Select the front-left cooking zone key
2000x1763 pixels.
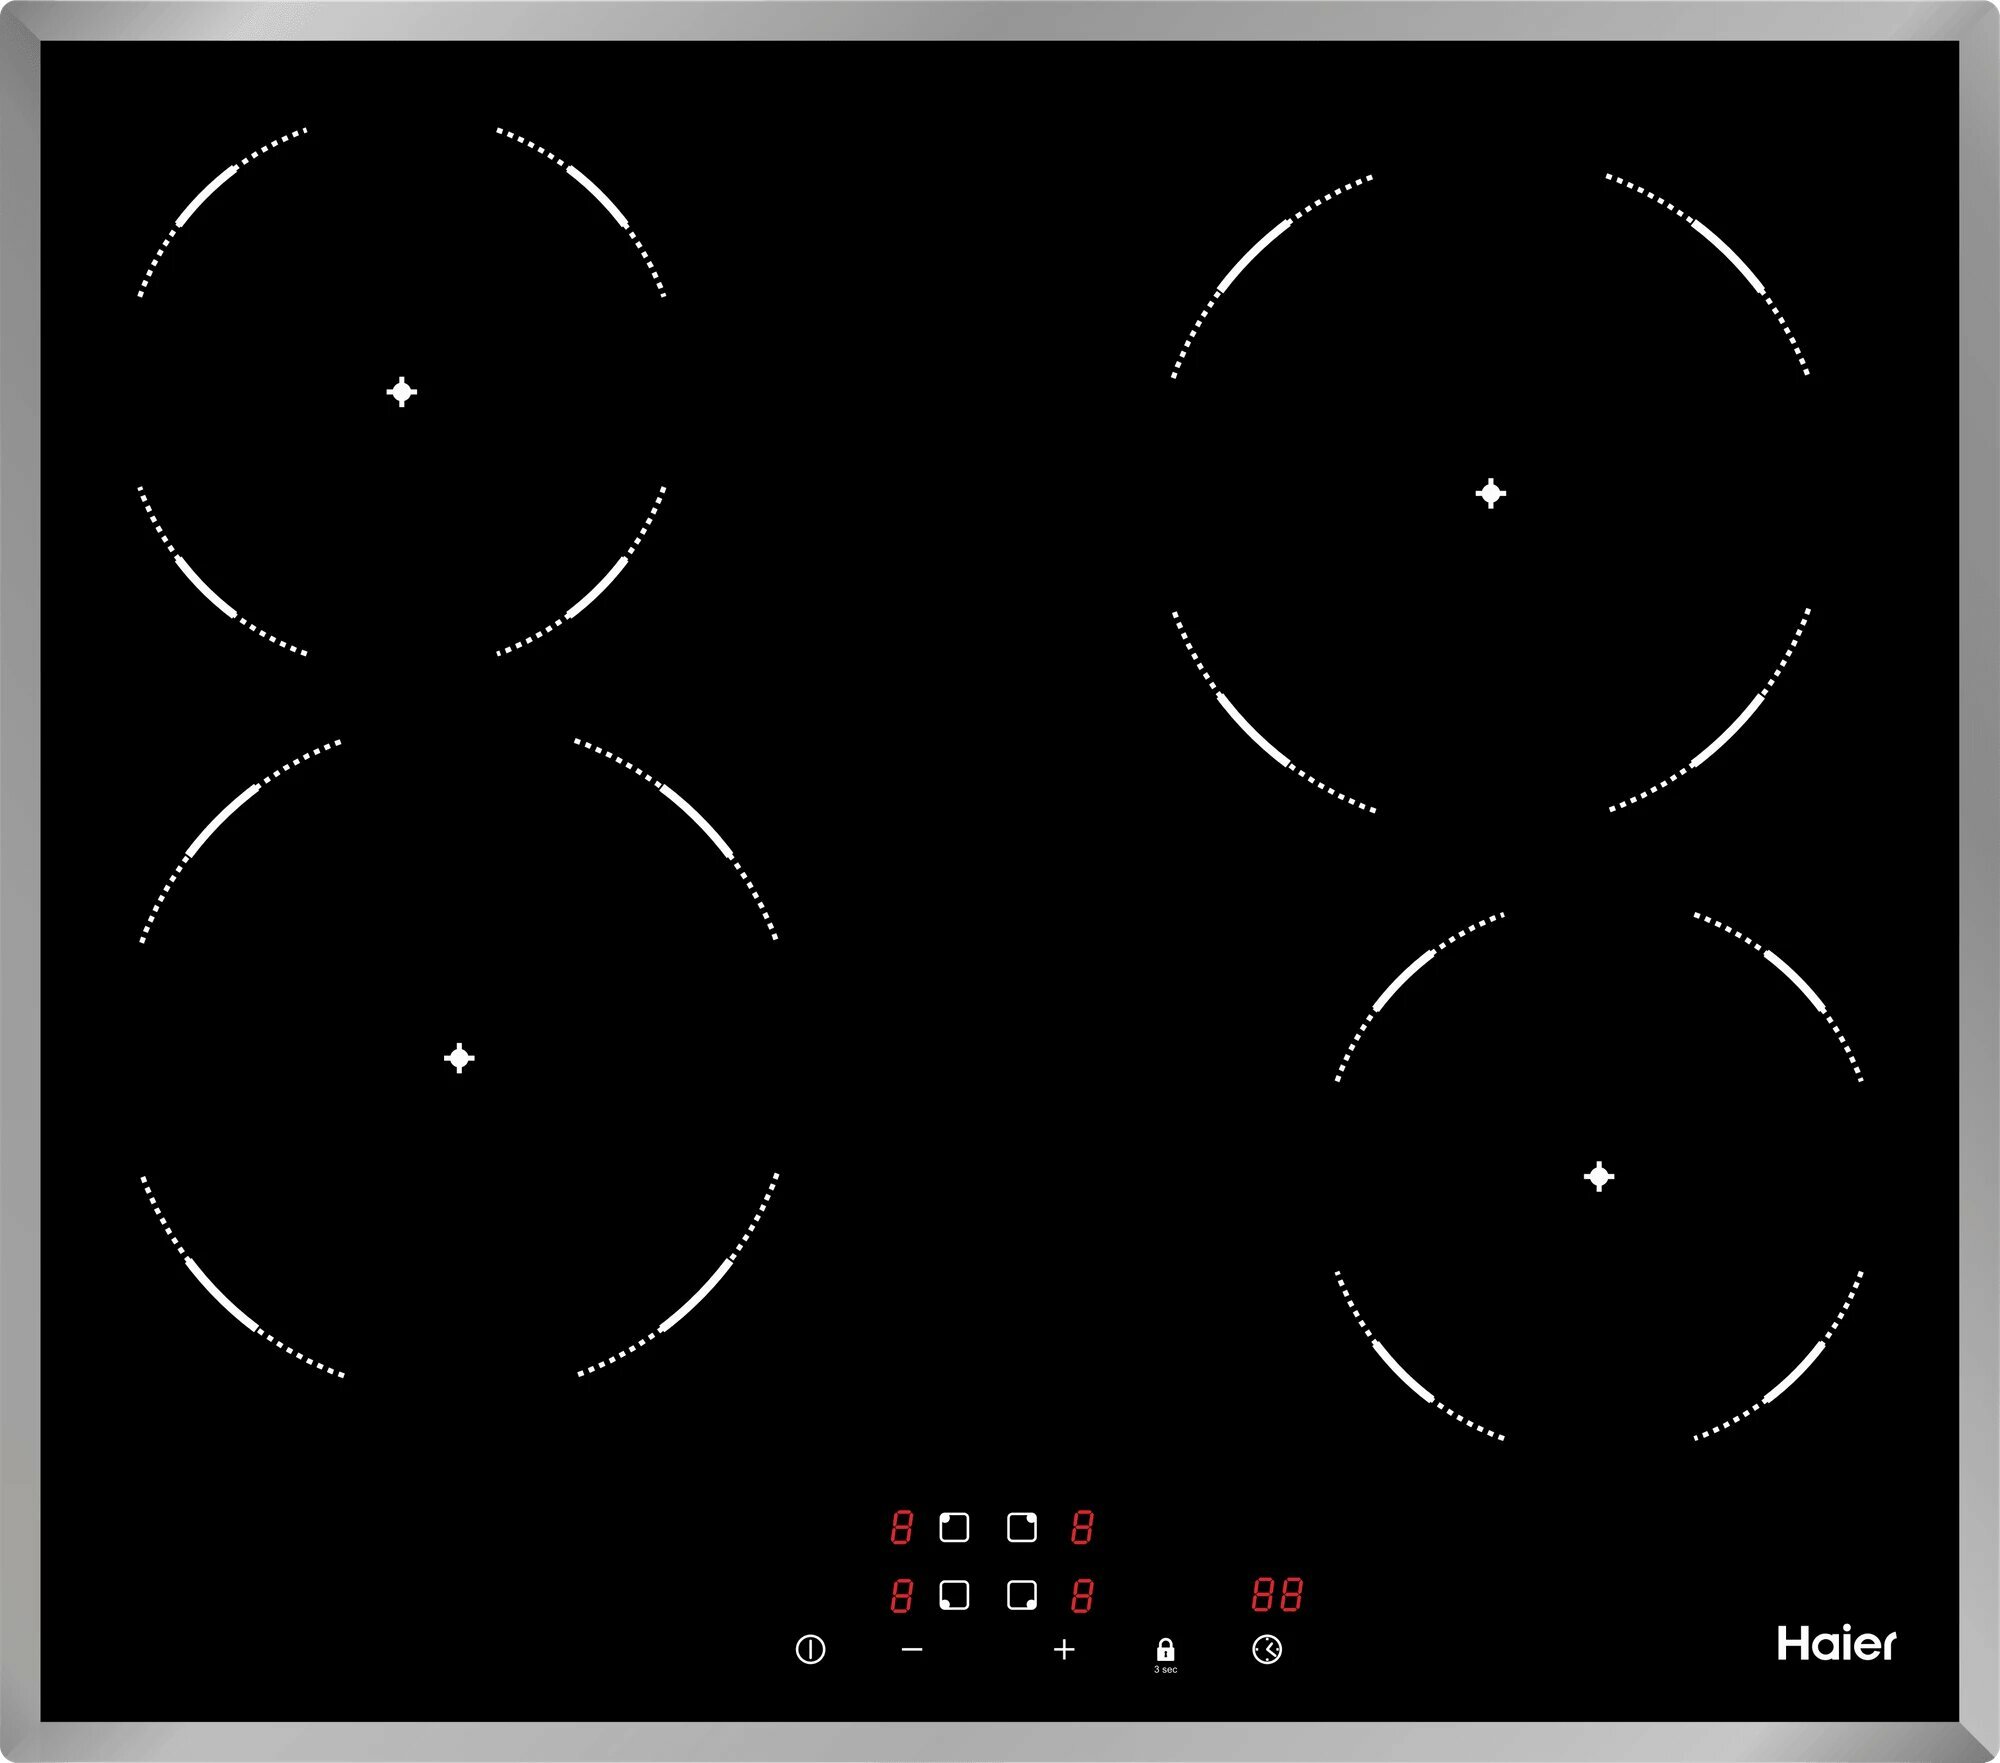(954, 1594)
